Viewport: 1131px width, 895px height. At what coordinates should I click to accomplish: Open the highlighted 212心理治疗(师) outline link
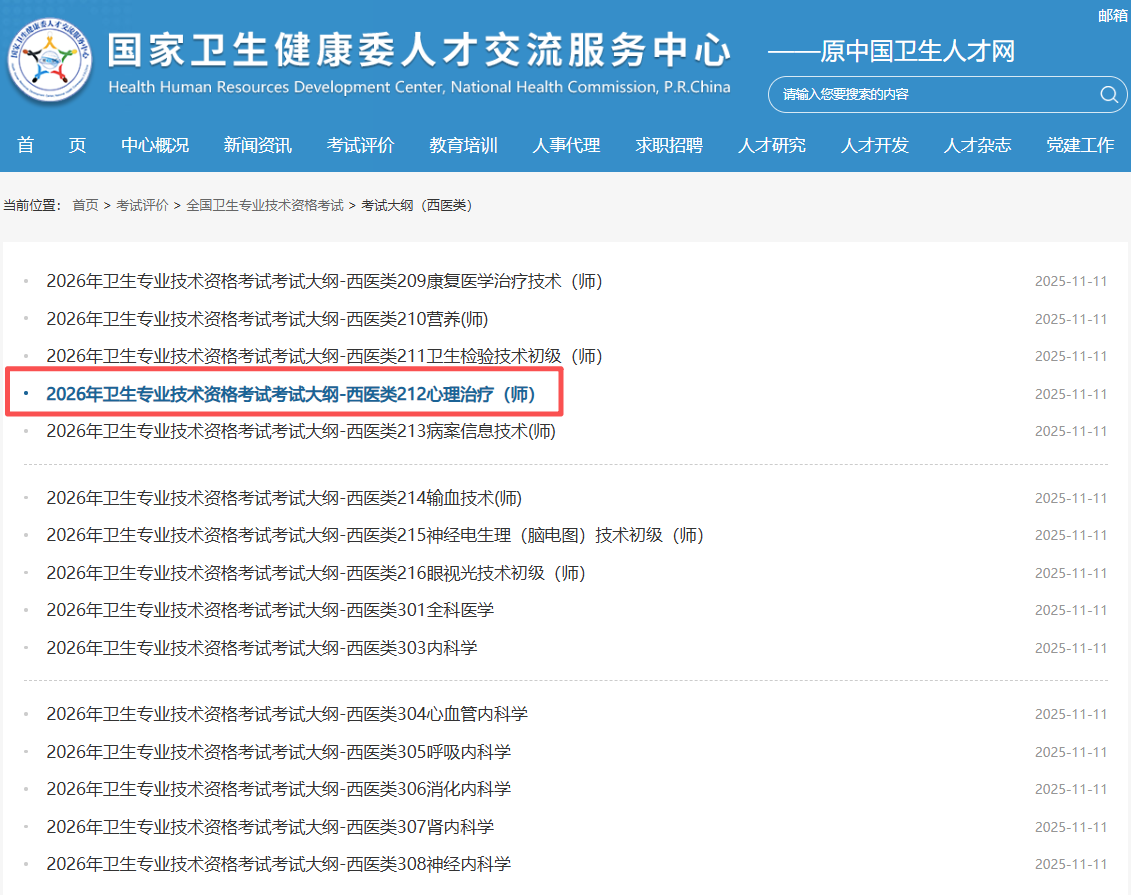[291, 394]
